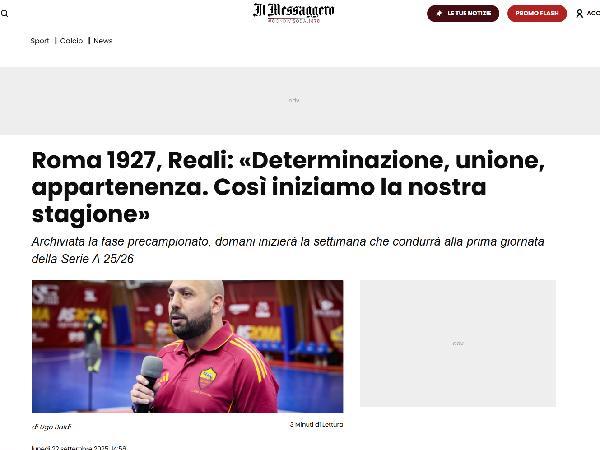Open the Promo Flash button
The image size is (600, 450).
coord(537,13)
